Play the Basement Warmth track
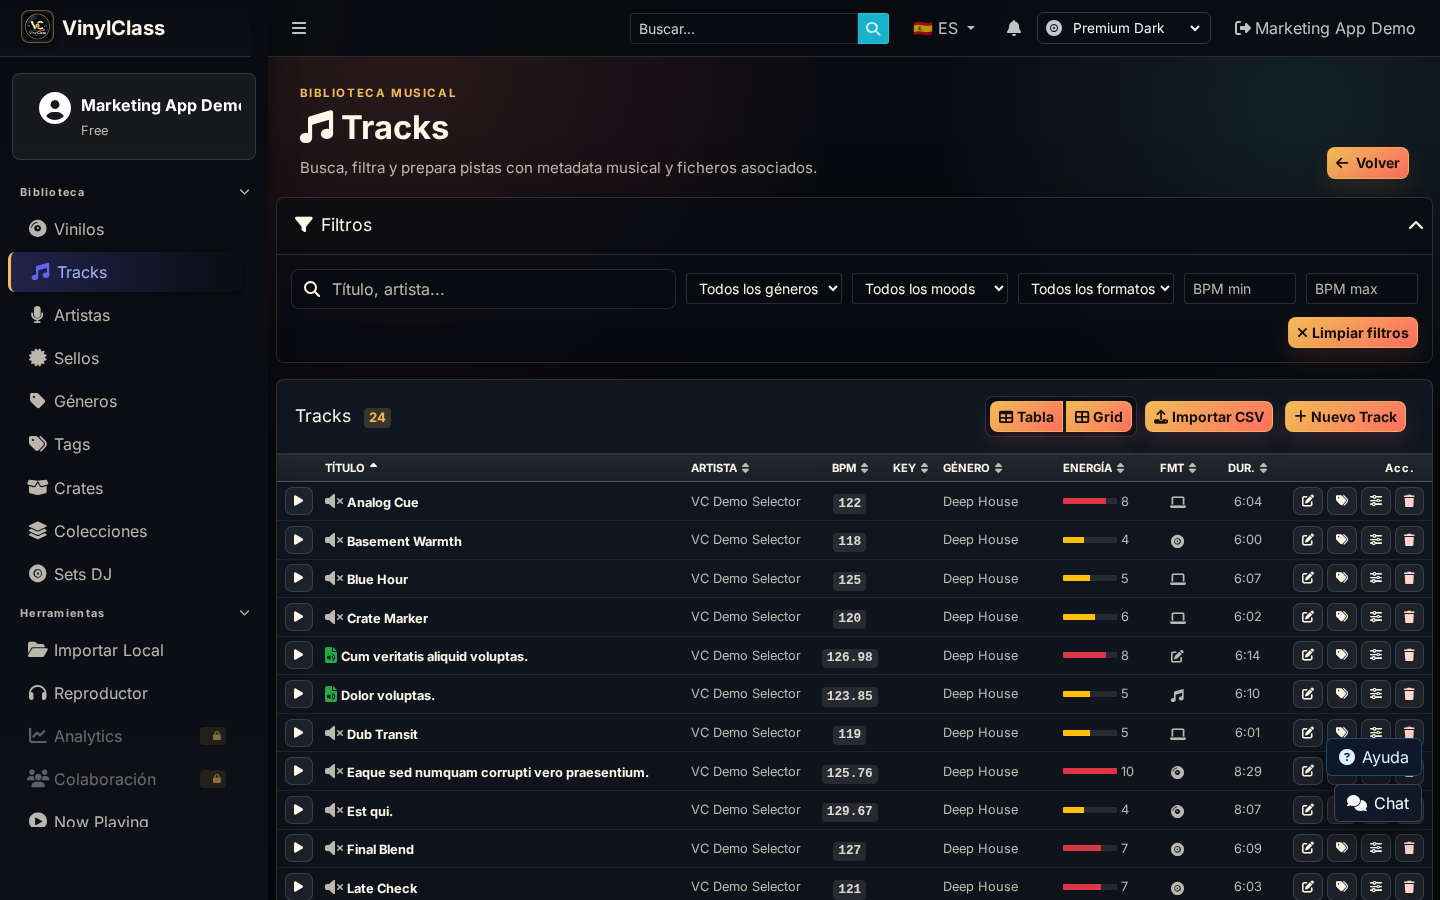Screen dimensions: 1440x900 point(298,540)
